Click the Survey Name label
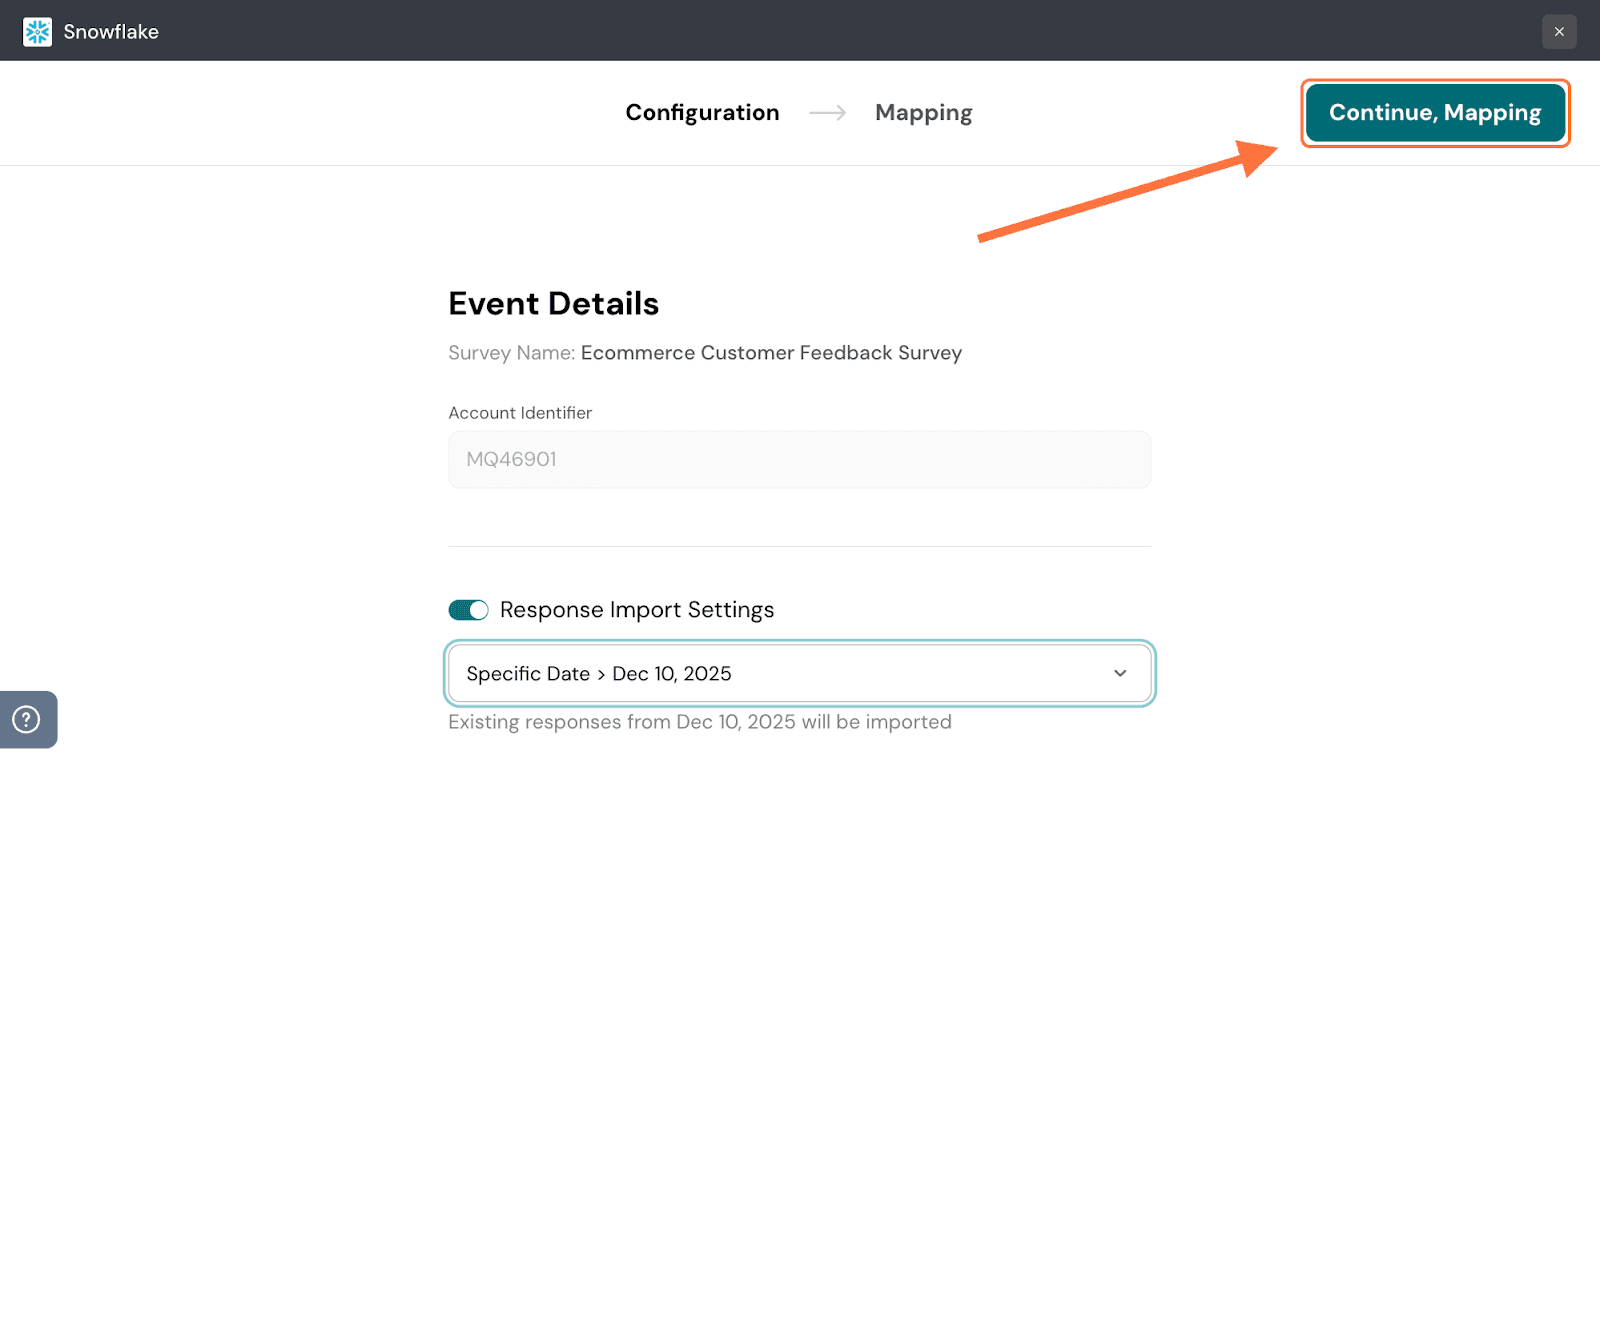This screenshot has height=1321, width=1600. pos(511,353)
